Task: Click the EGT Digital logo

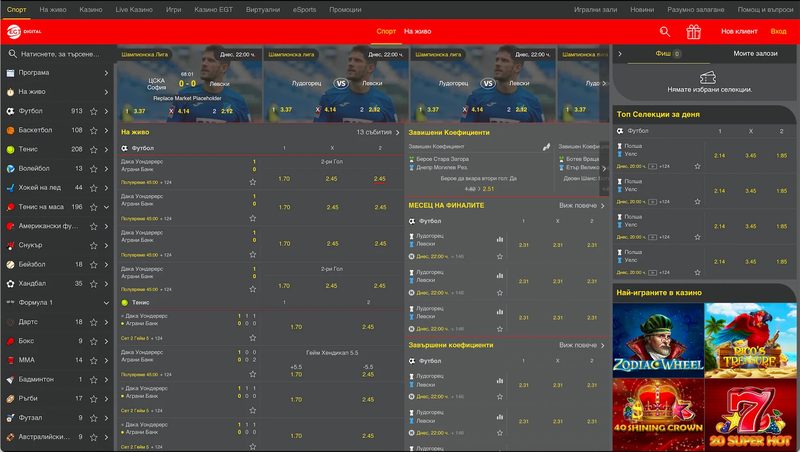Action: coord(23,31)
